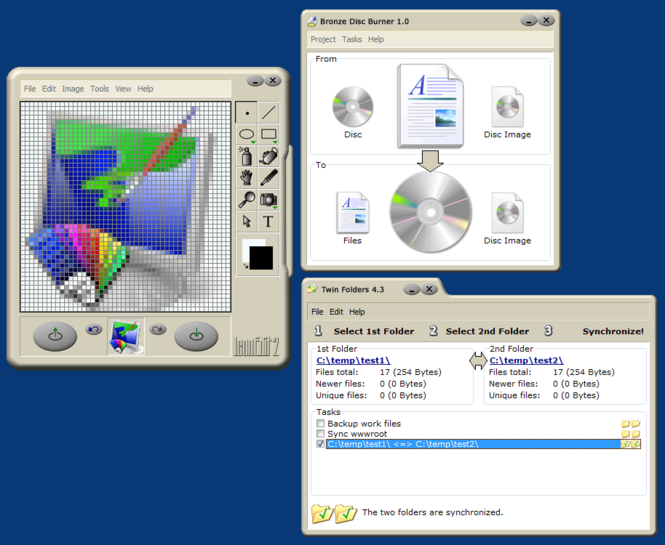
Task: Open Help menu in Twin Folders
Action: (x=357, y=312)
